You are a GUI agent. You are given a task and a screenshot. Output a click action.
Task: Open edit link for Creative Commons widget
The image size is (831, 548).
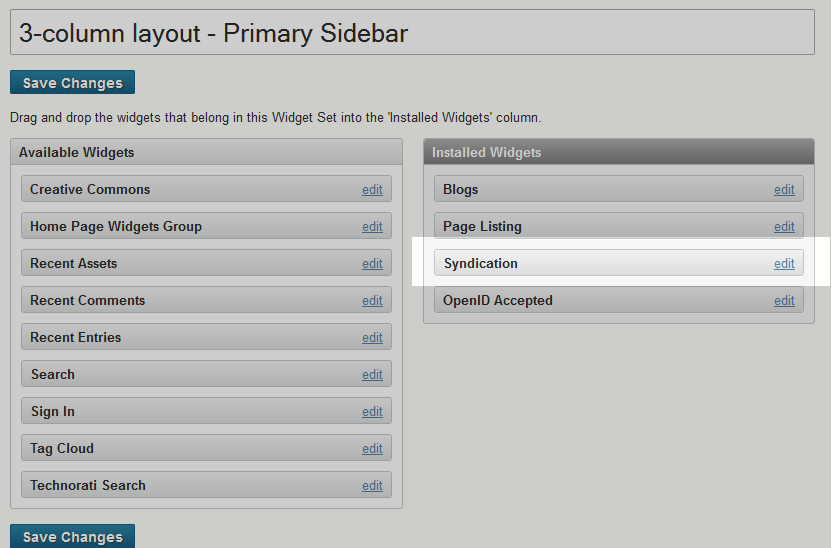click(372, 190)
